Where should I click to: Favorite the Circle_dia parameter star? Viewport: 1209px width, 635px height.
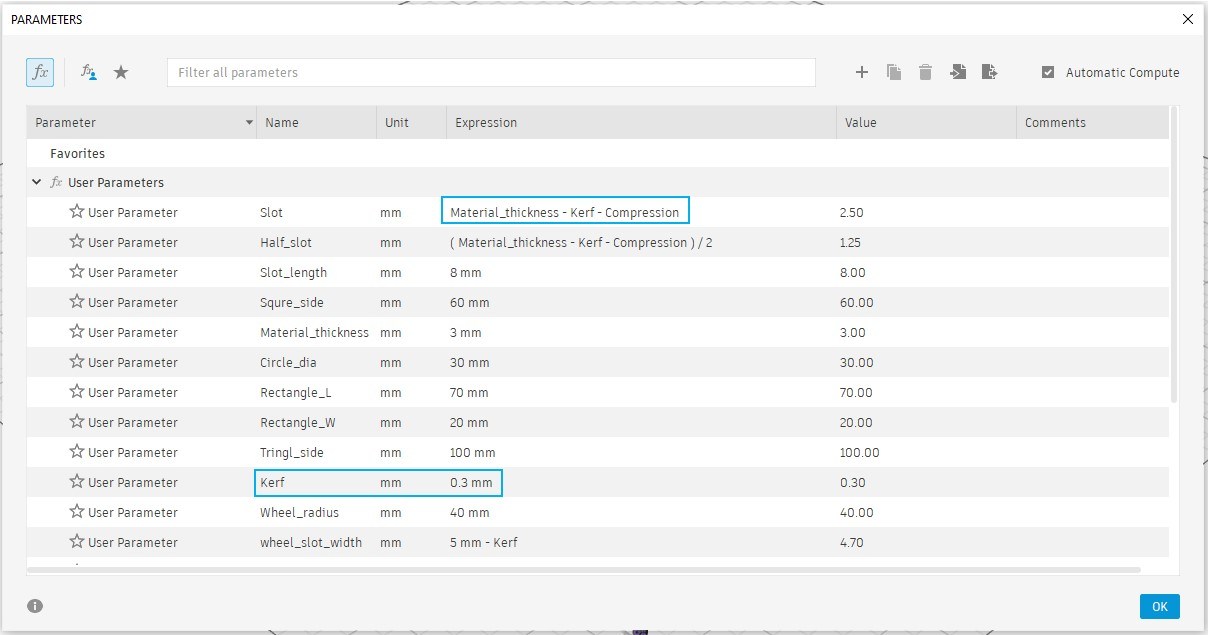pos(77,362)
